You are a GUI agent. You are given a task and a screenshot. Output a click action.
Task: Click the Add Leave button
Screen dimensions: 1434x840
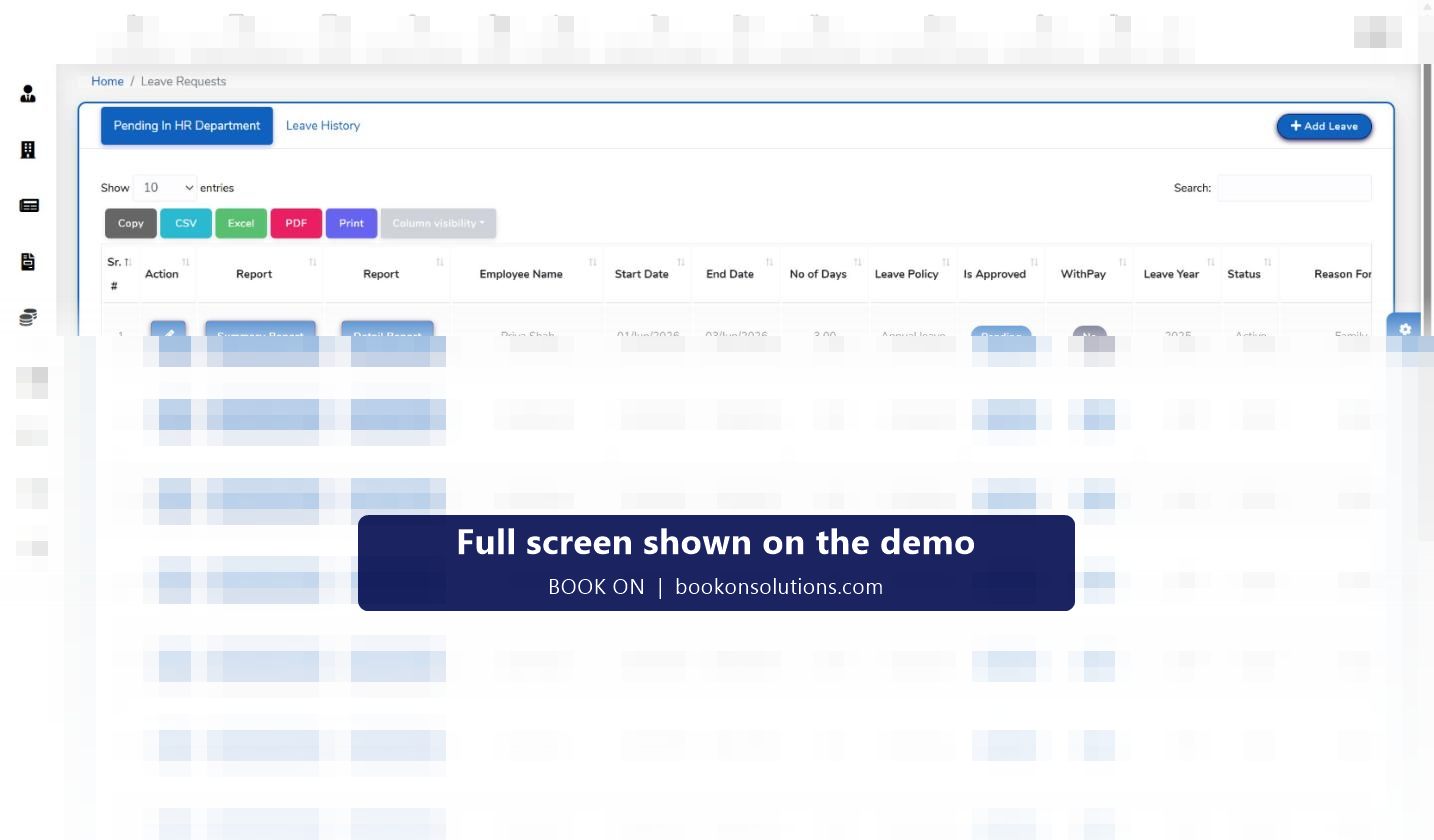1324,127
